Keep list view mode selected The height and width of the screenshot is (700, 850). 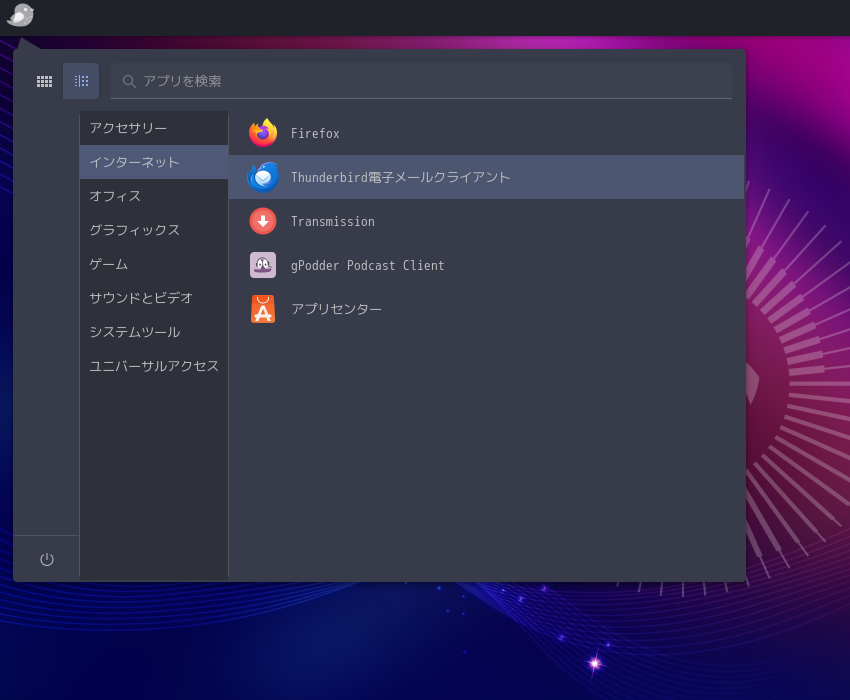click(81, 81)
